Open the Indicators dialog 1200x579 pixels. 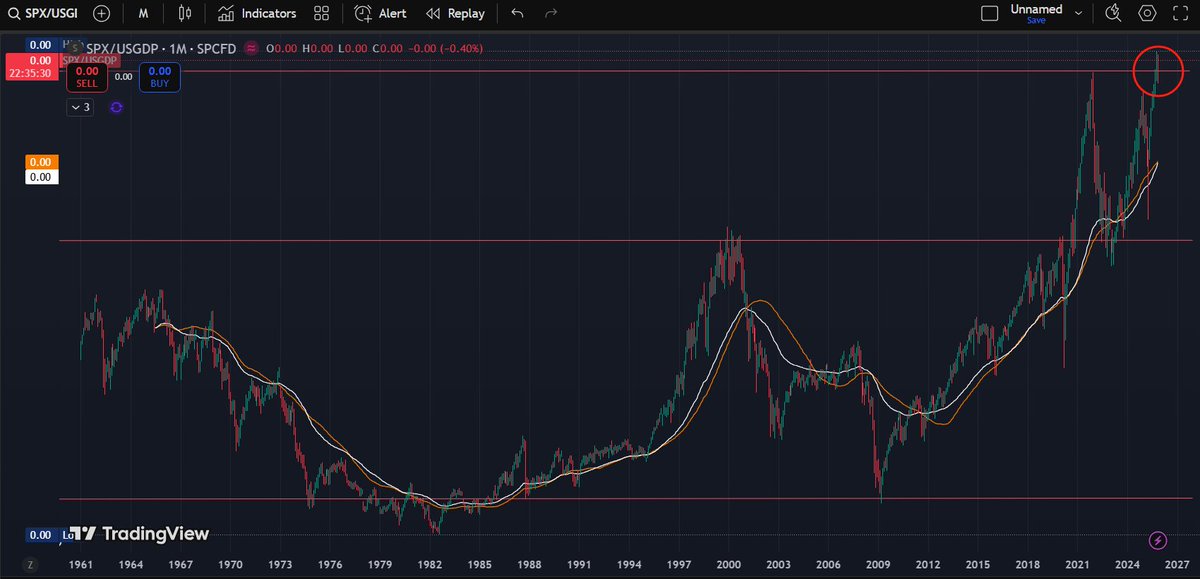(257, 14)
